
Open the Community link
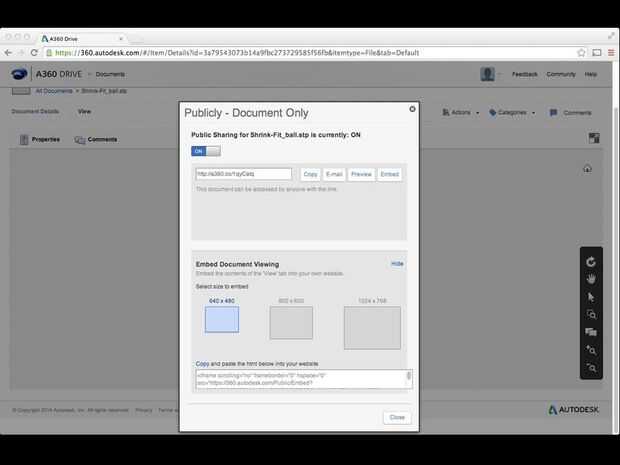tap(561, 74)
